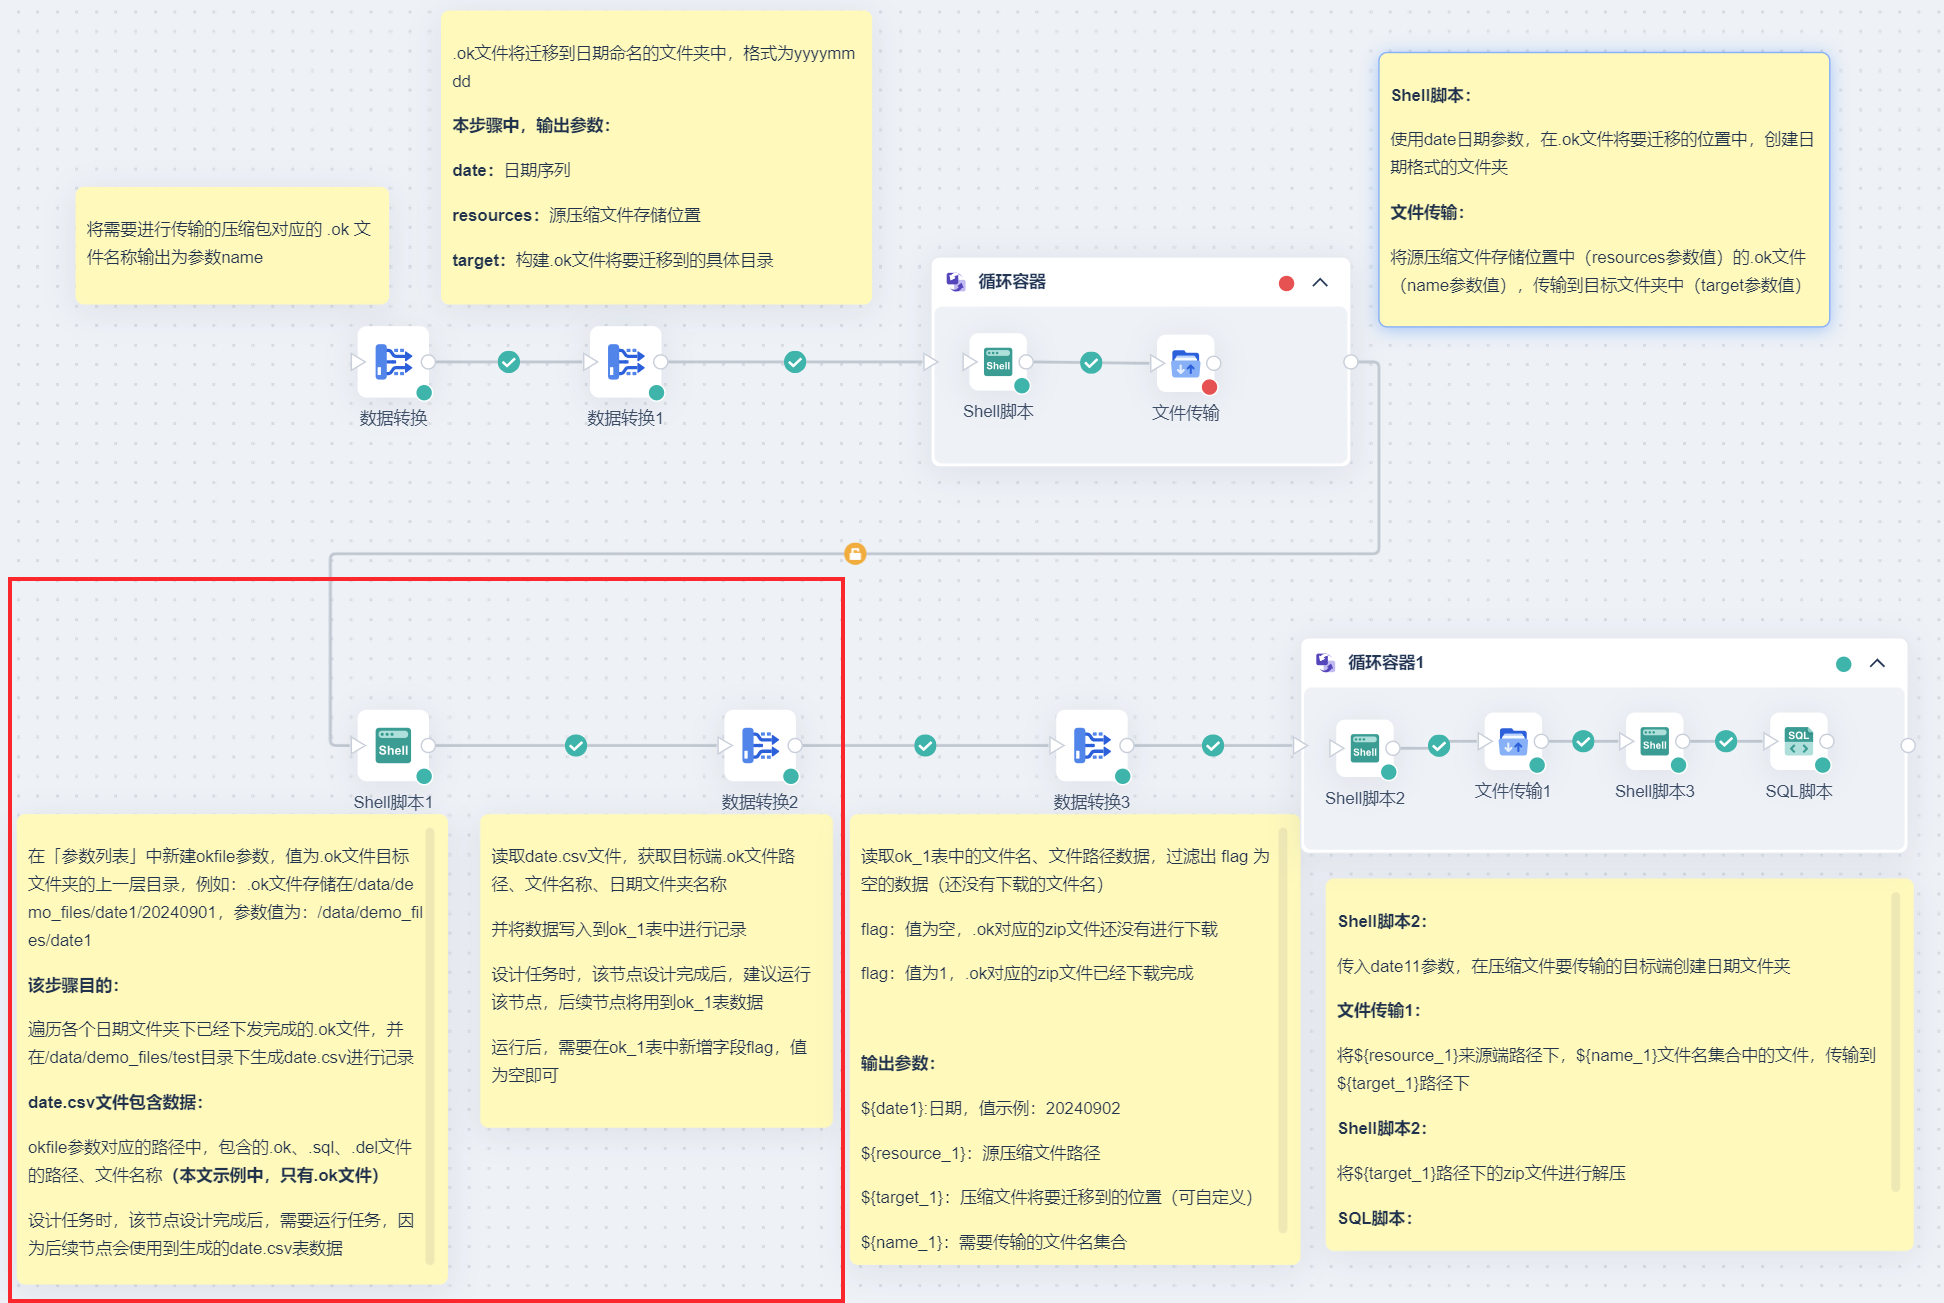Click check mark between 数据转换 and 数据转换1
This screenshot has height=1303, width=1944.
pyautogui.click(x=509, y=362)
